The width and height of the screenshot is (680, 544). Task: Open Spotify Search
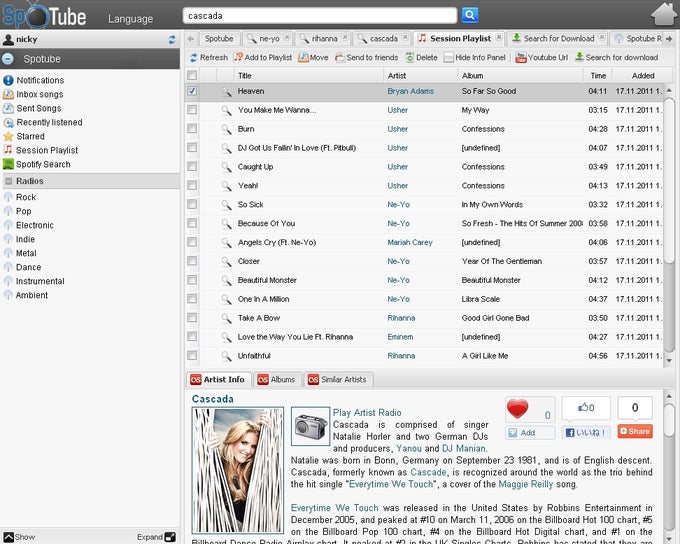pyautogui.click(x=36, y=164)
